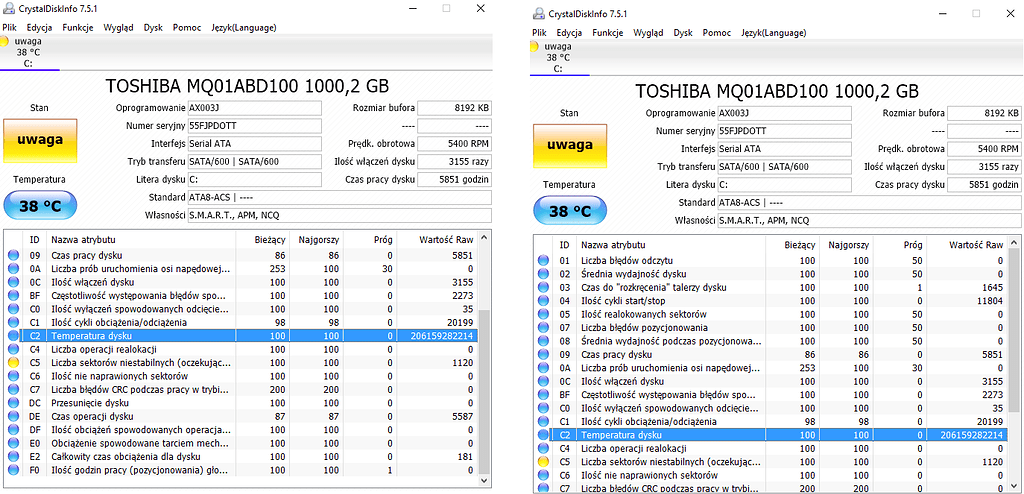Click blue status icon of row 08, right window

[543, 341]
